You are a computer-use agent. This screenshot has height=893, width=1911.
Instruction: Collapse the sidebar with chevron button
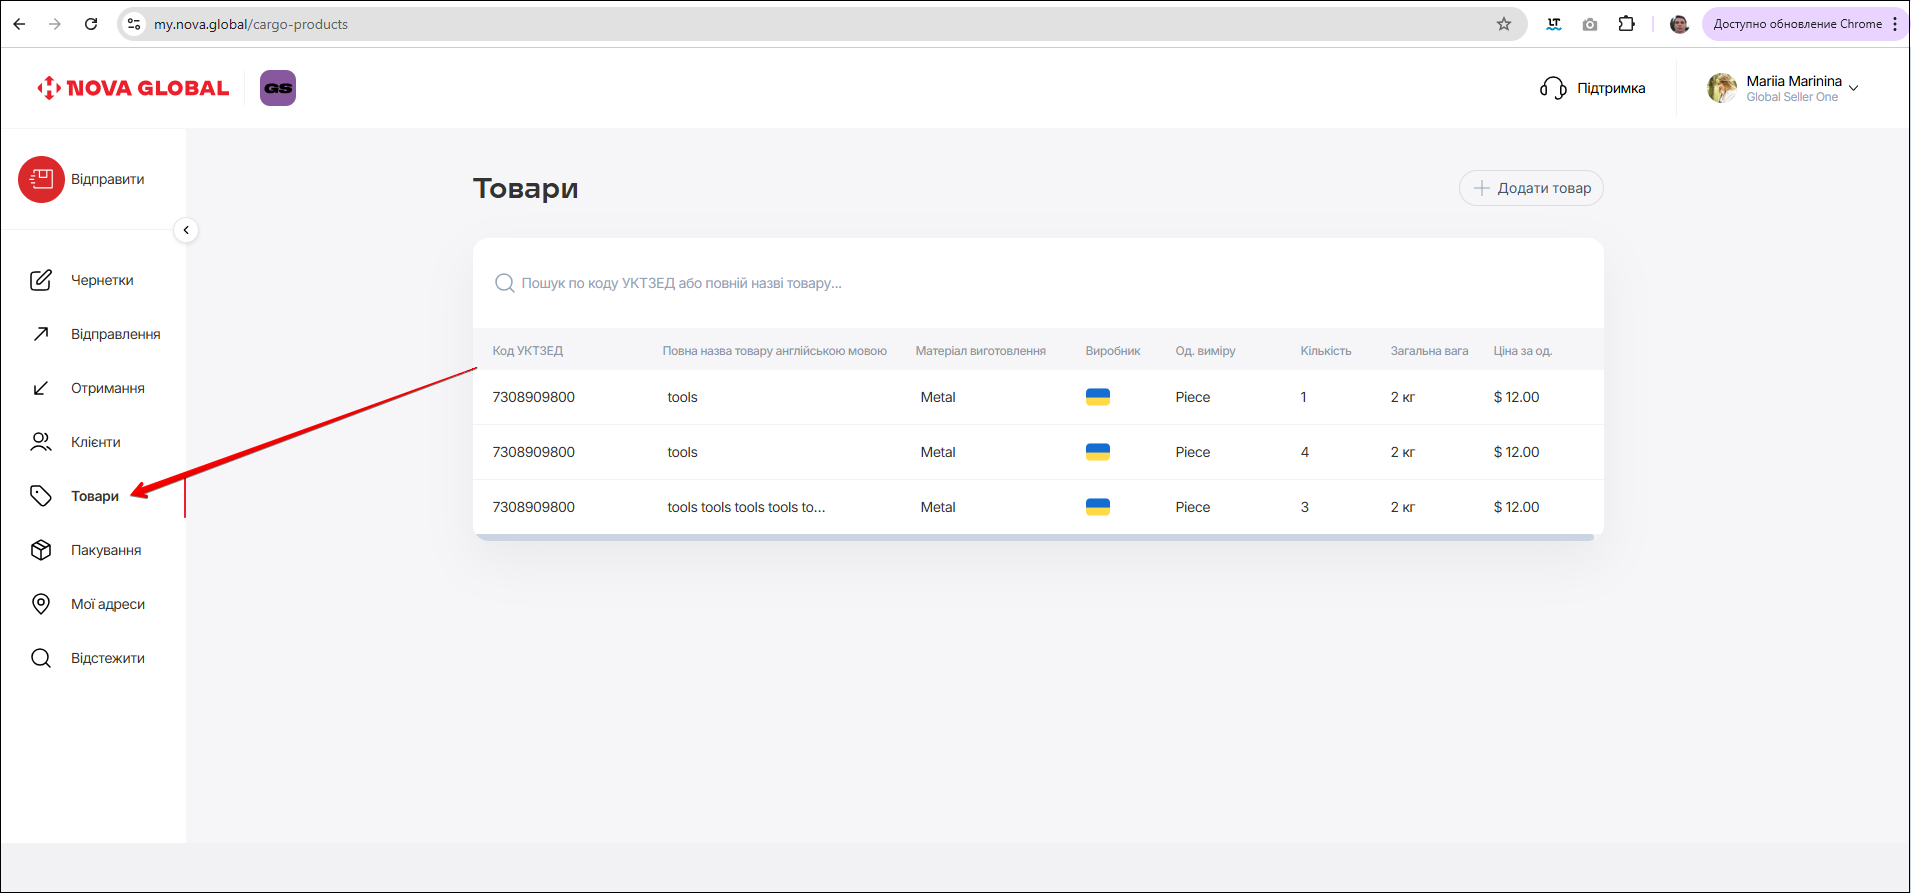[x=186, y=230]
